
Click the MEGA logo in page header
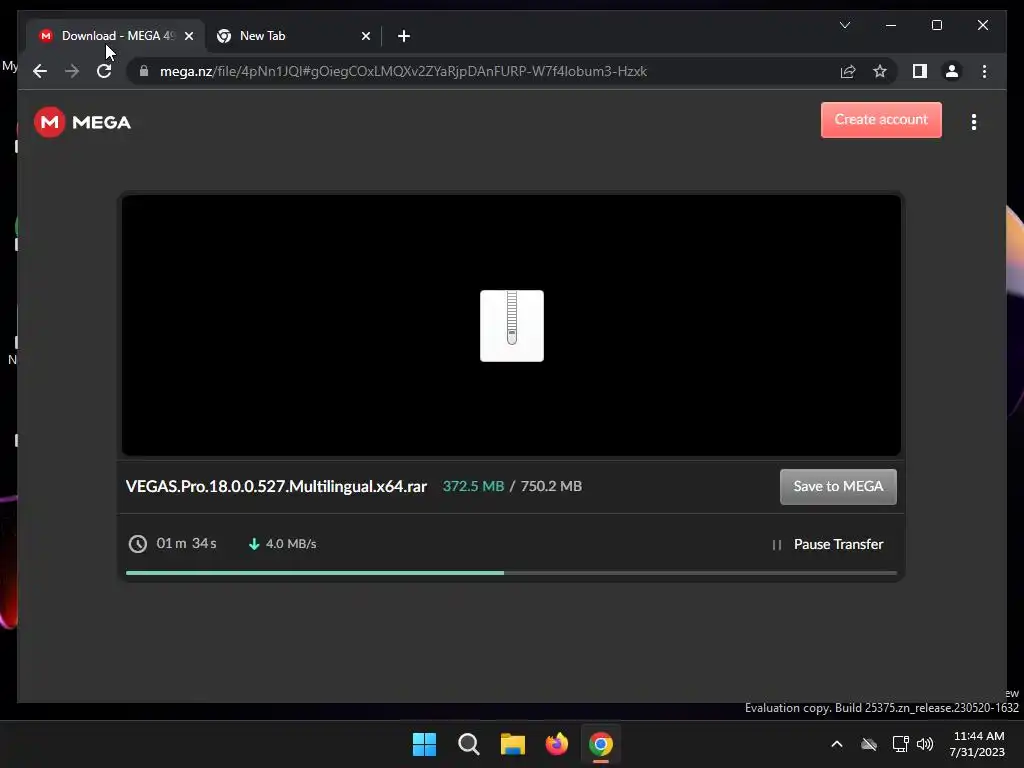(x=82, y=122)
